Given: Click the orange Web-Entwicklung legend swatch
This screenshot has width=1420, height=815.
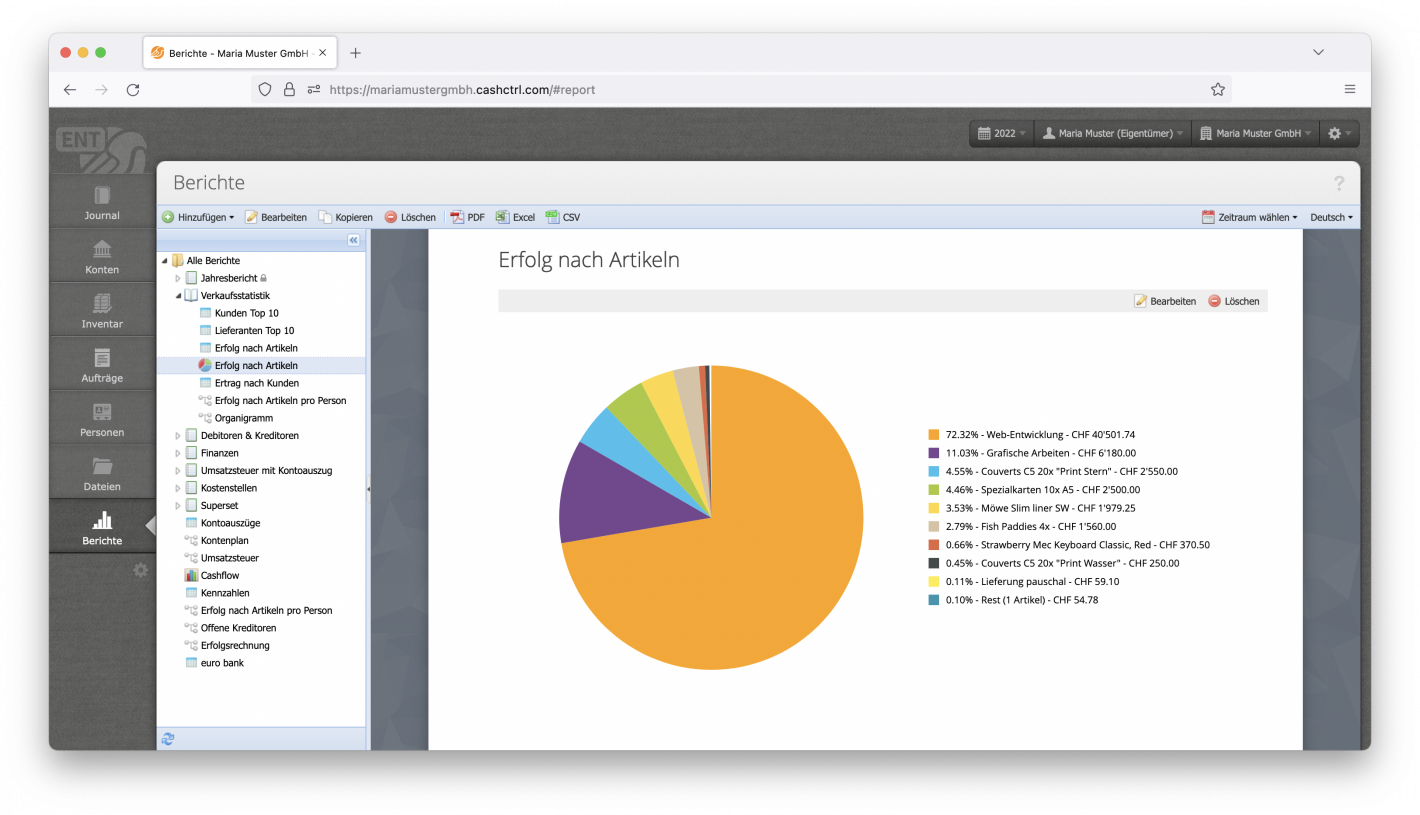Looking at the screenshot, I should 934,435.
